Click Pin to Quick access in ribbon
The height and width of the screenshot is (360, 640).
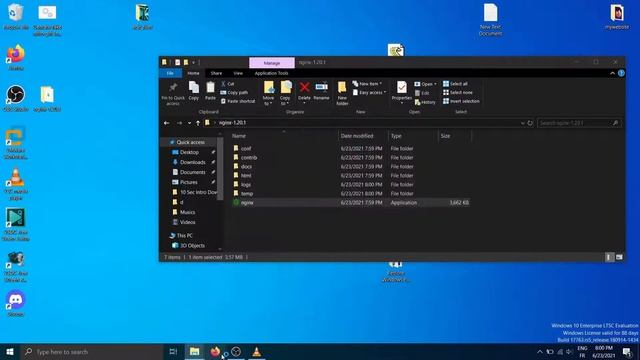pos(173,94)
